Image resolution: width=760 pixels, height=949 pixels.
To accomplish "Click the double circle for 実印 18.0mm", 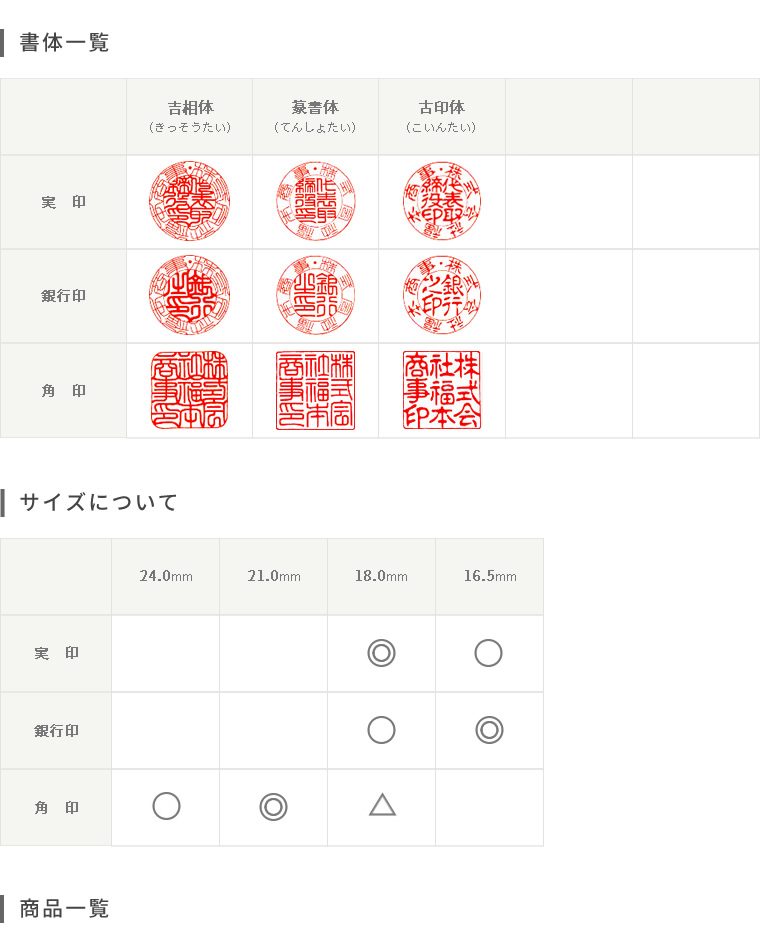I will click(381, 653).
